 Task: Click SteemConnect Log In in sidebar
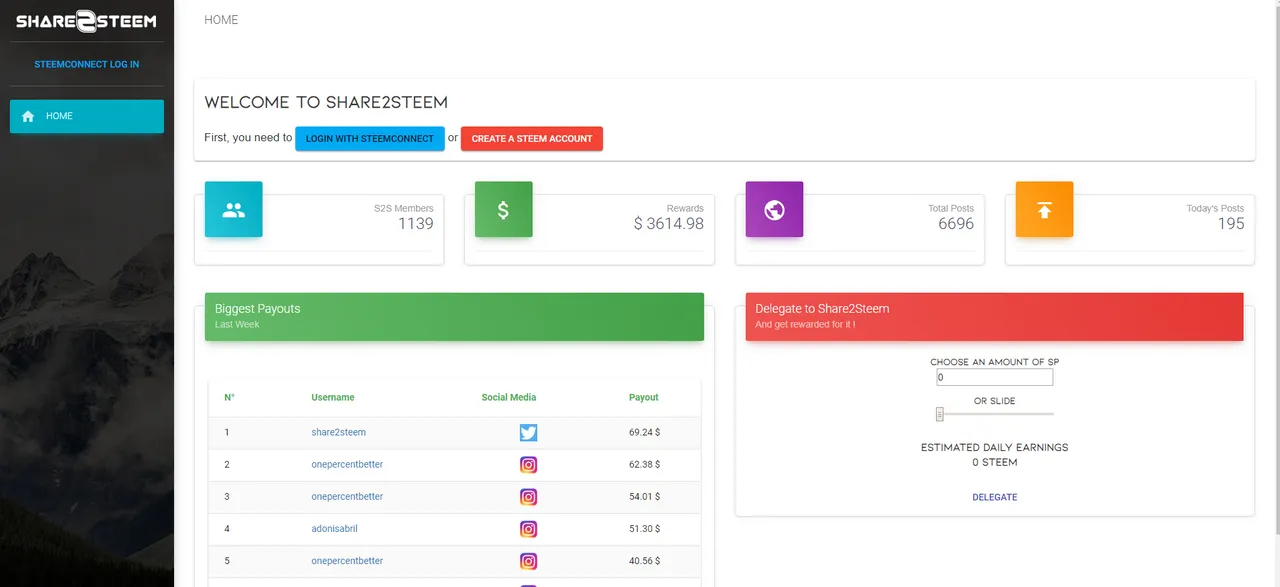pos(87,64)
